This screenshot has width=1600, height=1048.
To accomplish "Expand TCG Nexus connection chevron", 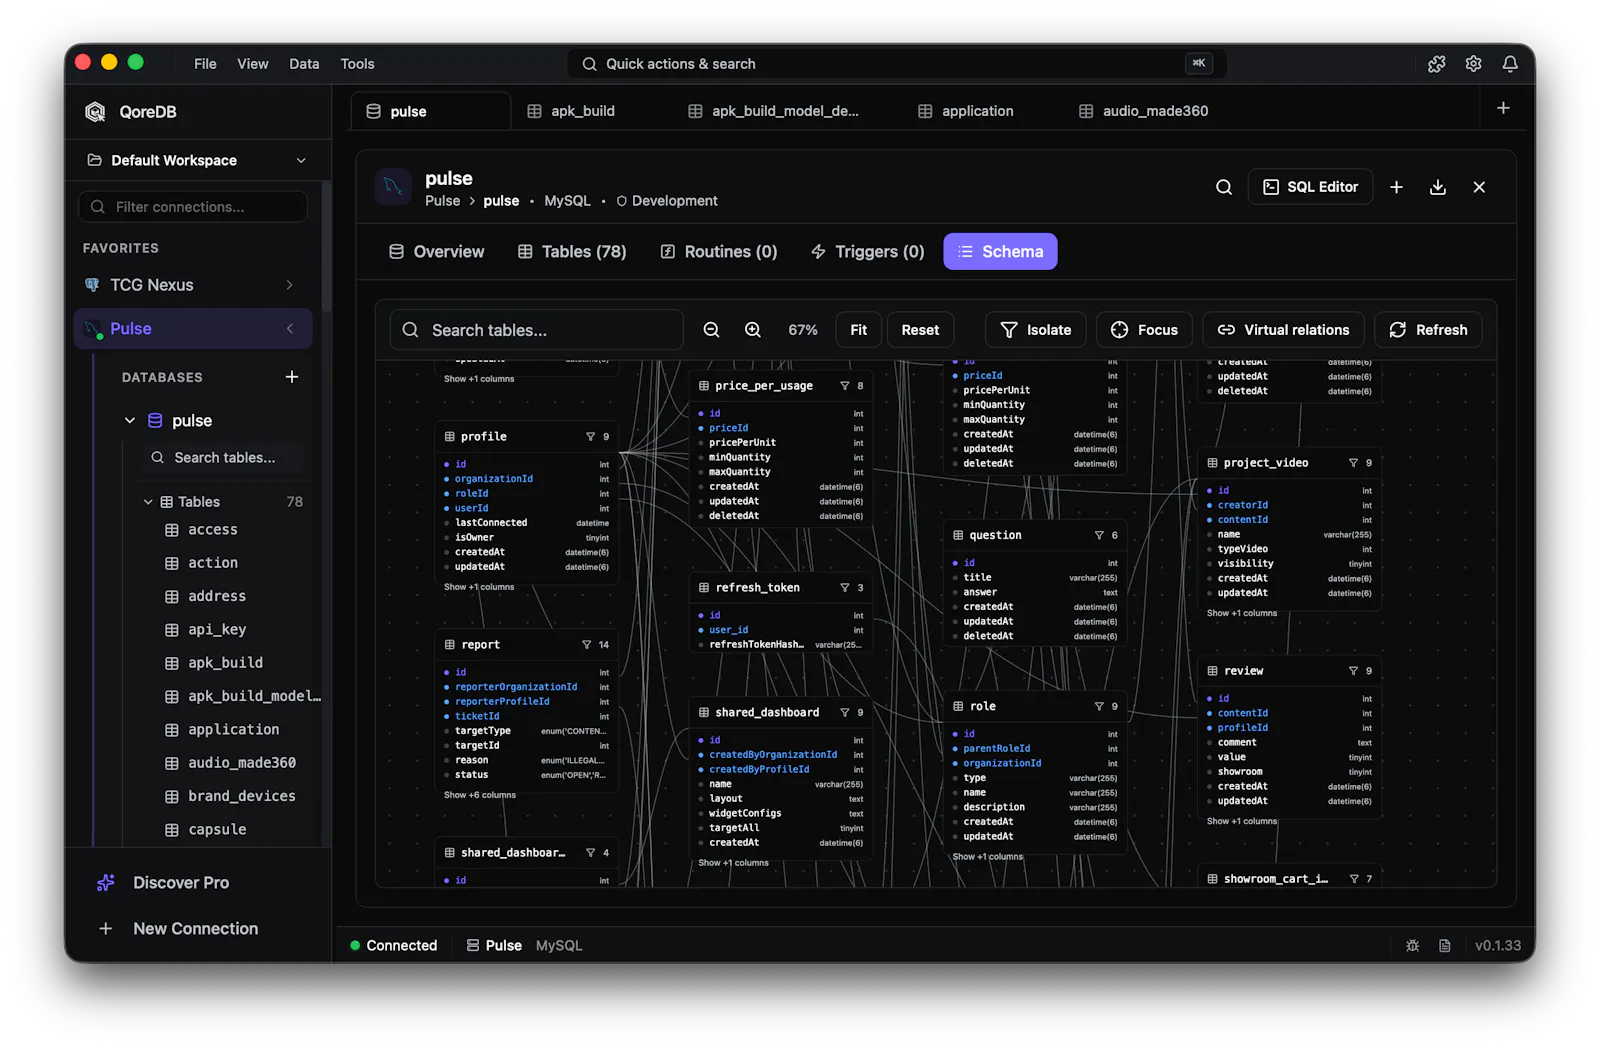I will (x=289, y=285).
